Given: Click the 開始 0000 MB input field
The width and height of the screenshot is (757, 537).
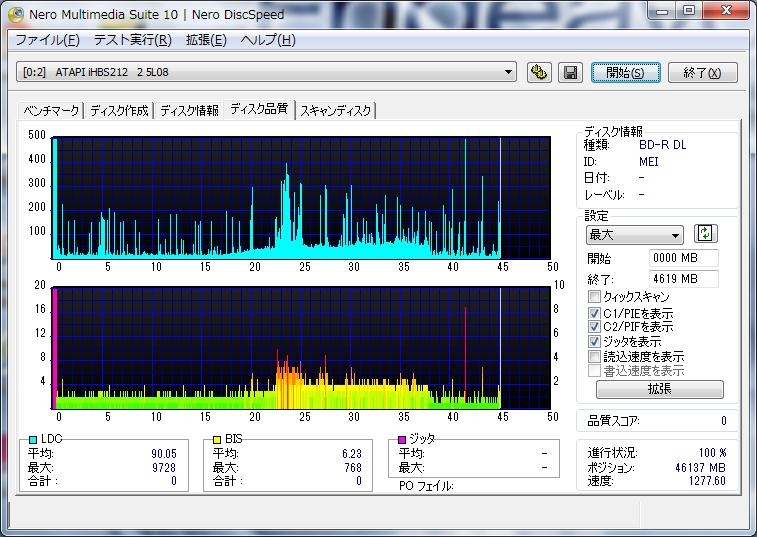Looking at the screenshot, I should click(x=684, y=258).
